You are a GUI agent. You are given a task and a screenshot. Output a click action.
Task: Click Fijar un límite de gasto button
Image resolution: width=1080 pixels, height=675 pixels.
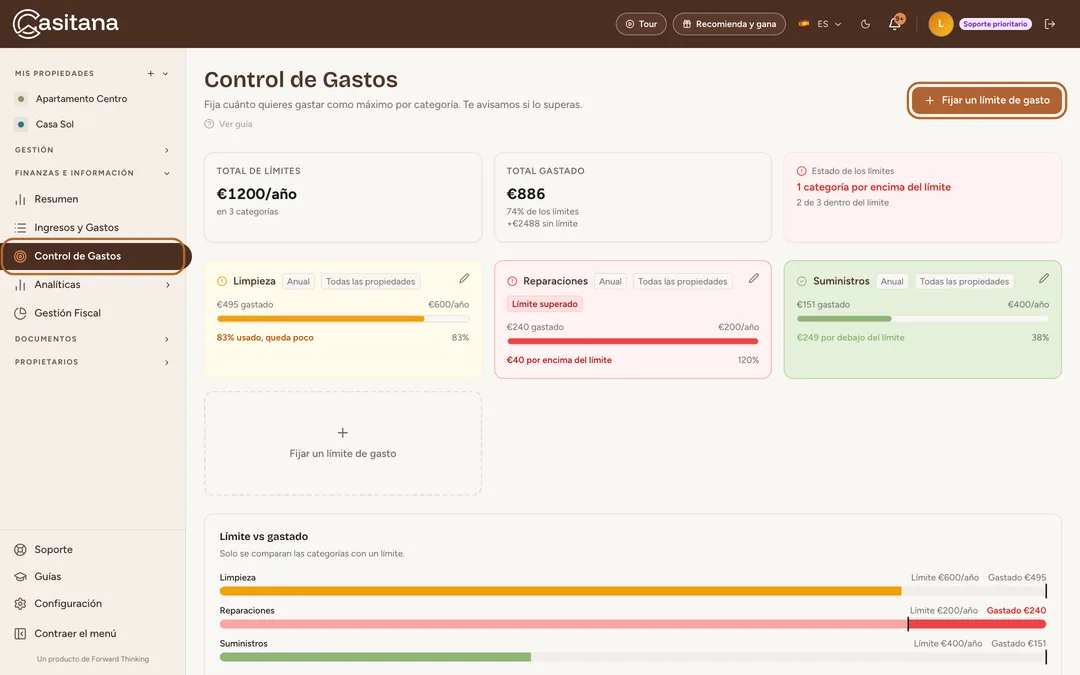[x=986, y=101]
